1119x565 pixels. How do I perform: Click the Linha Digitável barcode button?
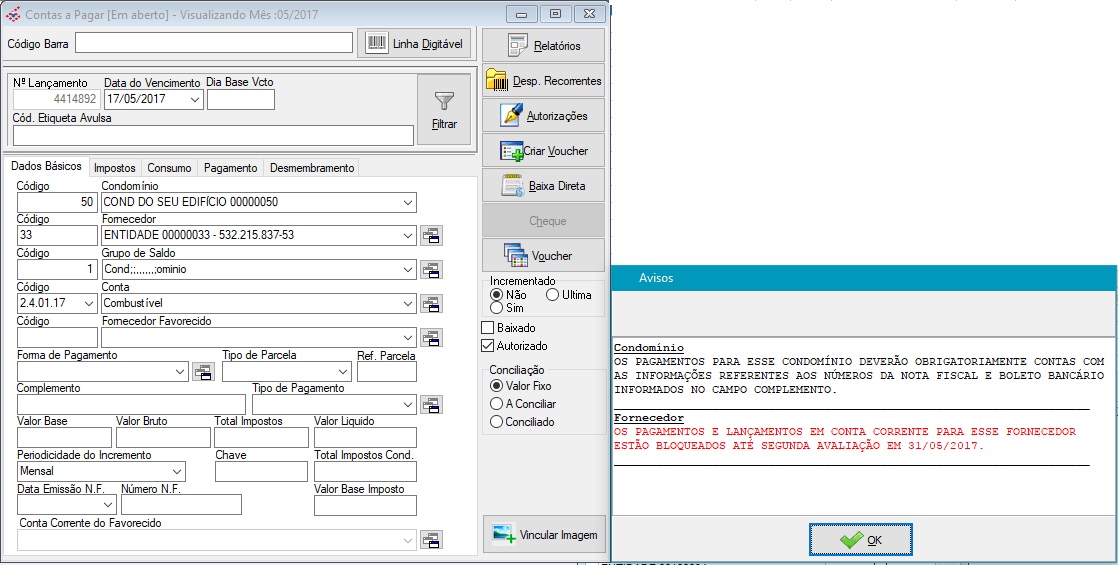click(415, 43)
